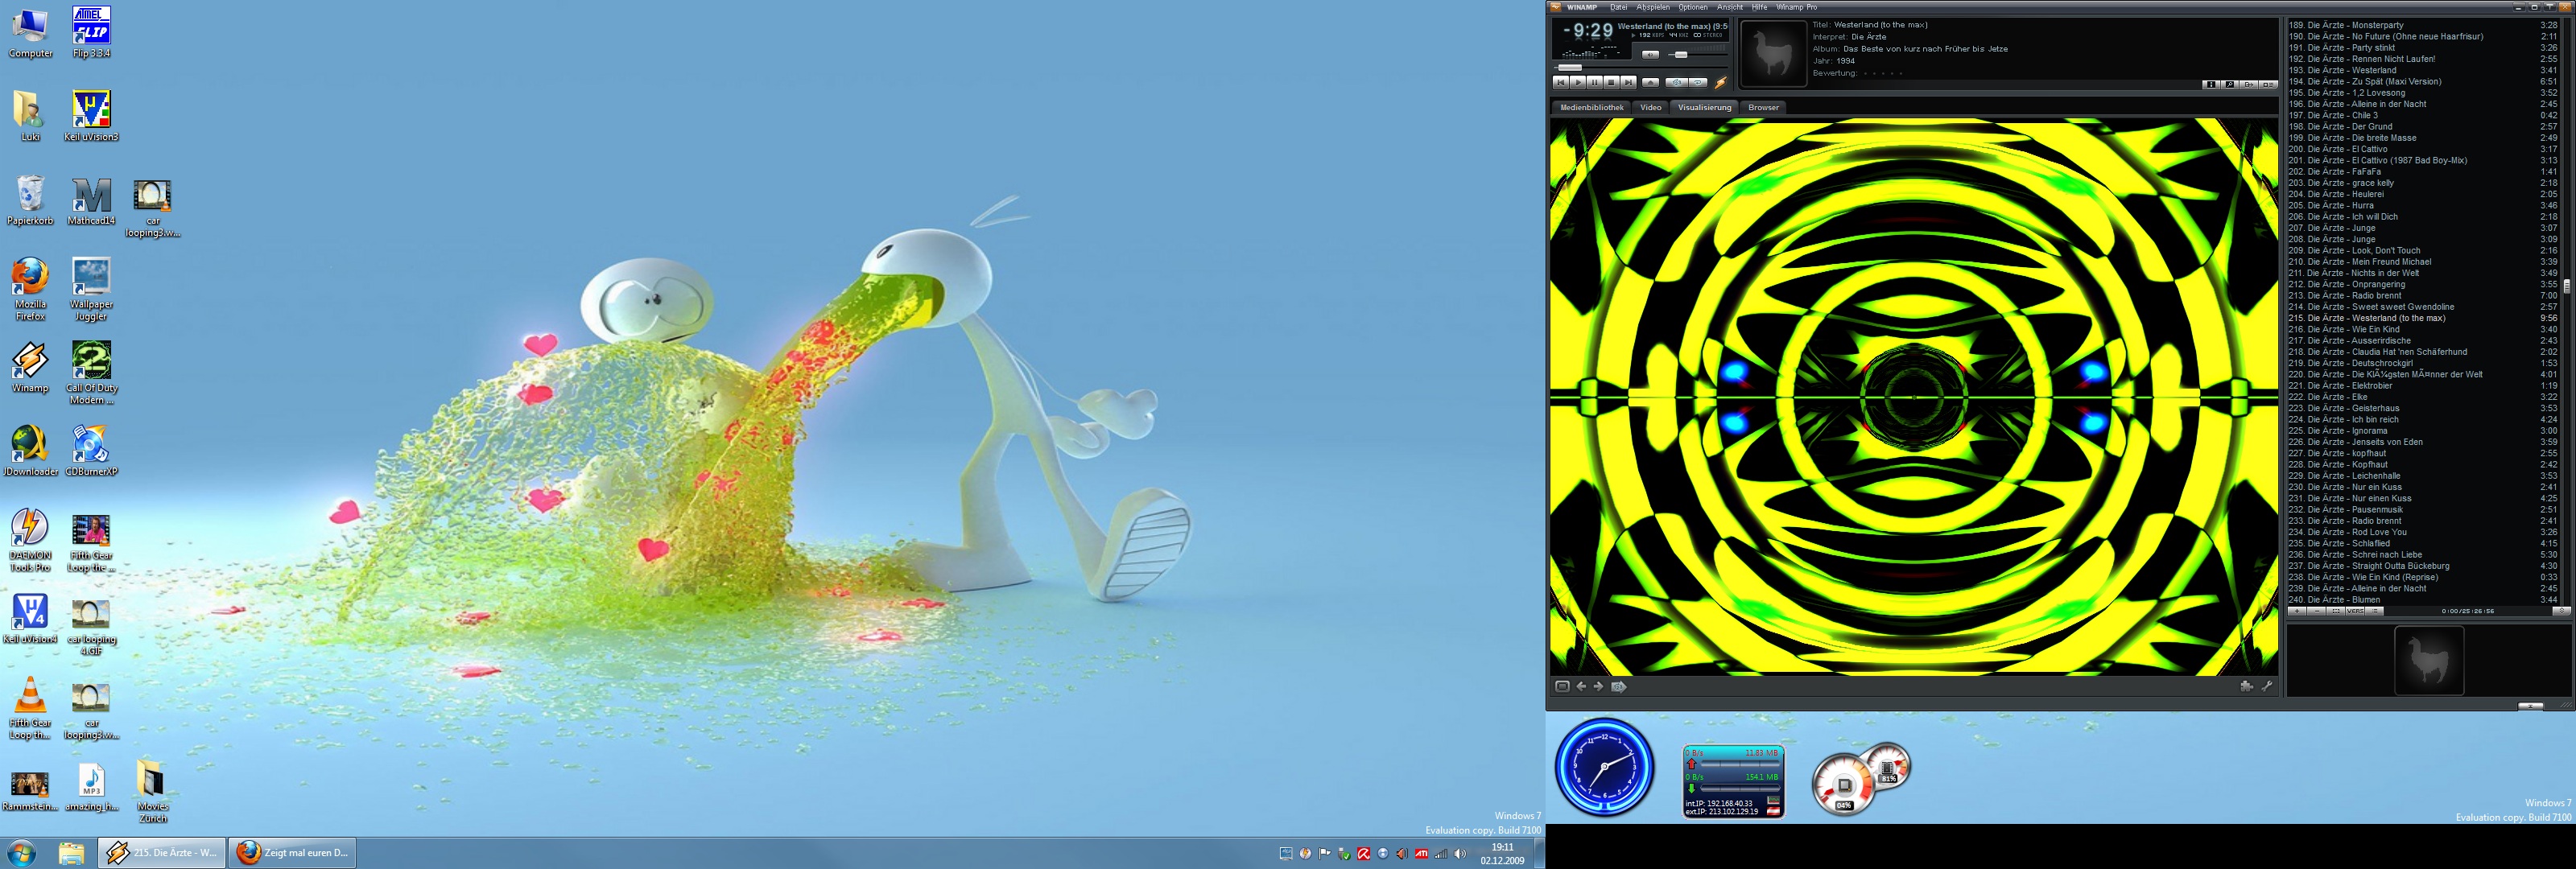Click the Winamp song position seek bar
The image size is (2576, 869).
(1640, 68)
